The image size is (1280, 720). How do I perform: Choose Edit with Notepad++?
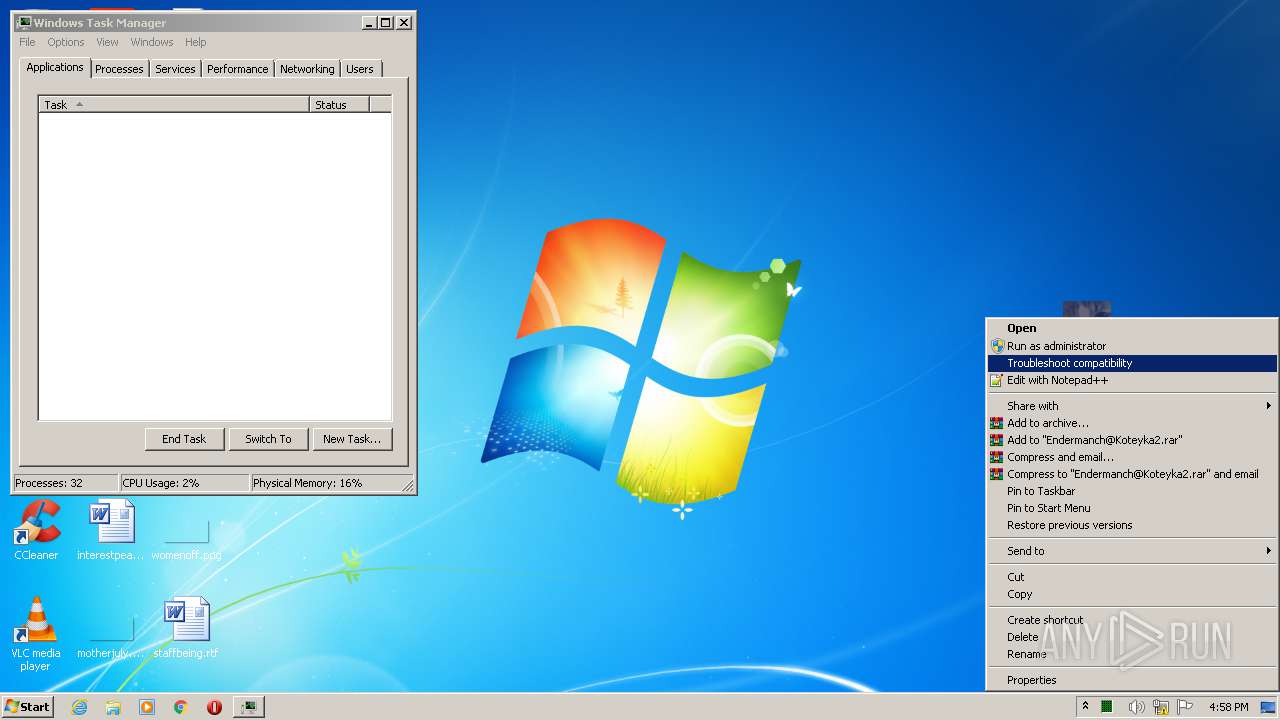(1132, 380)
